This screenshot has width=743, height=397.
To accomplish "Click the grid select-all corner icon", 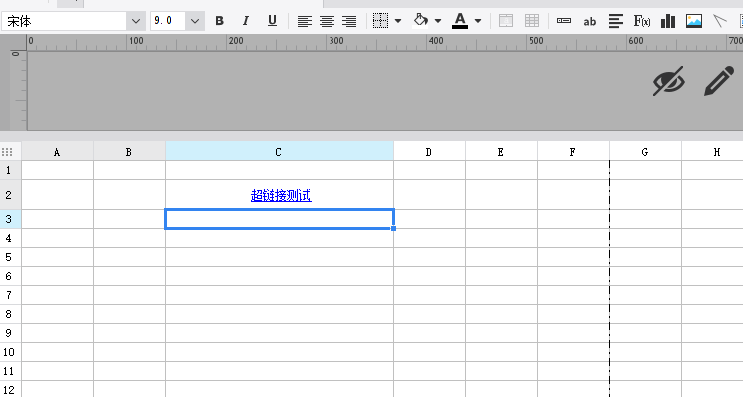I will tap(7, 152).
